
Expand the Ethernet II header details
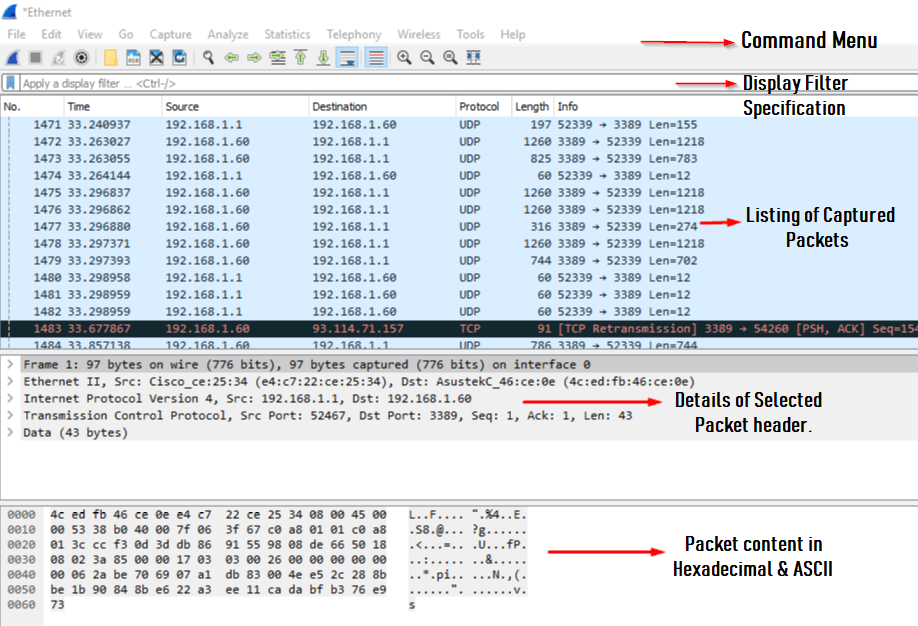tap(10, 382)
